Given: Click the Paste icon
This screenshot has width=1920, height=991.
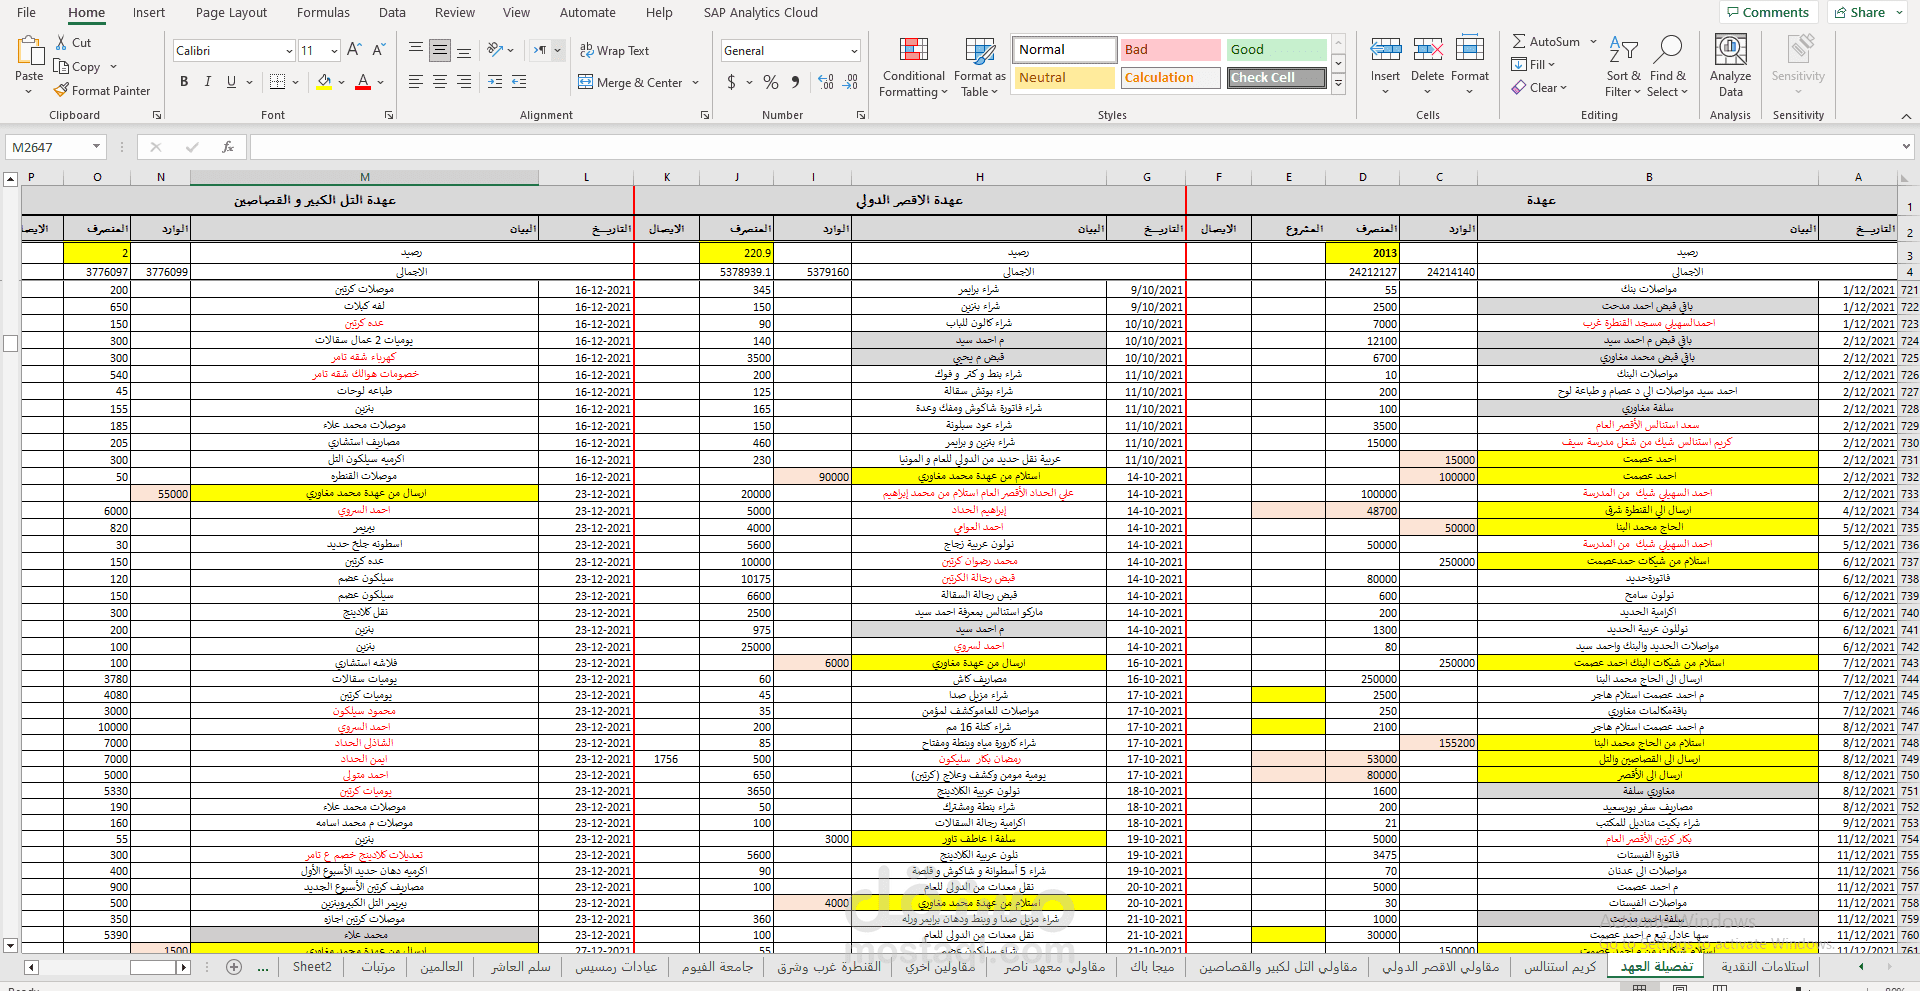Looking at the screenshot, I should (x=29, y=52).
